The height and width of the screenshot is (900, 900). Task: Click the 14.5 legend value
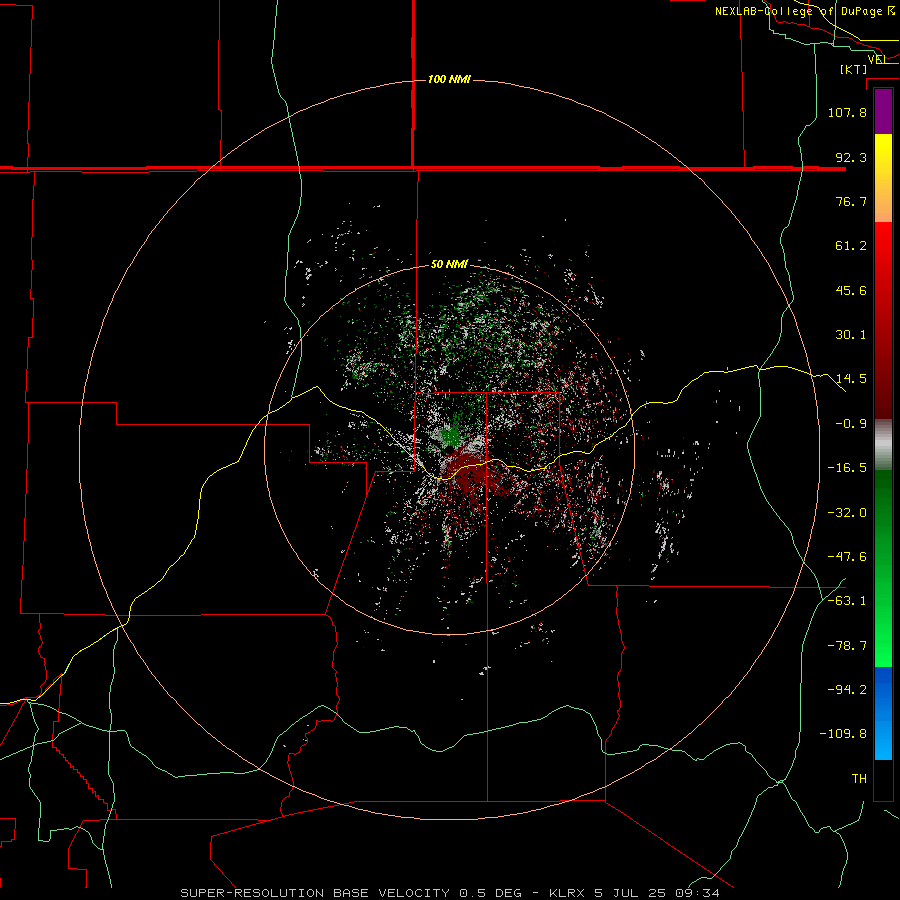point(851,379)
